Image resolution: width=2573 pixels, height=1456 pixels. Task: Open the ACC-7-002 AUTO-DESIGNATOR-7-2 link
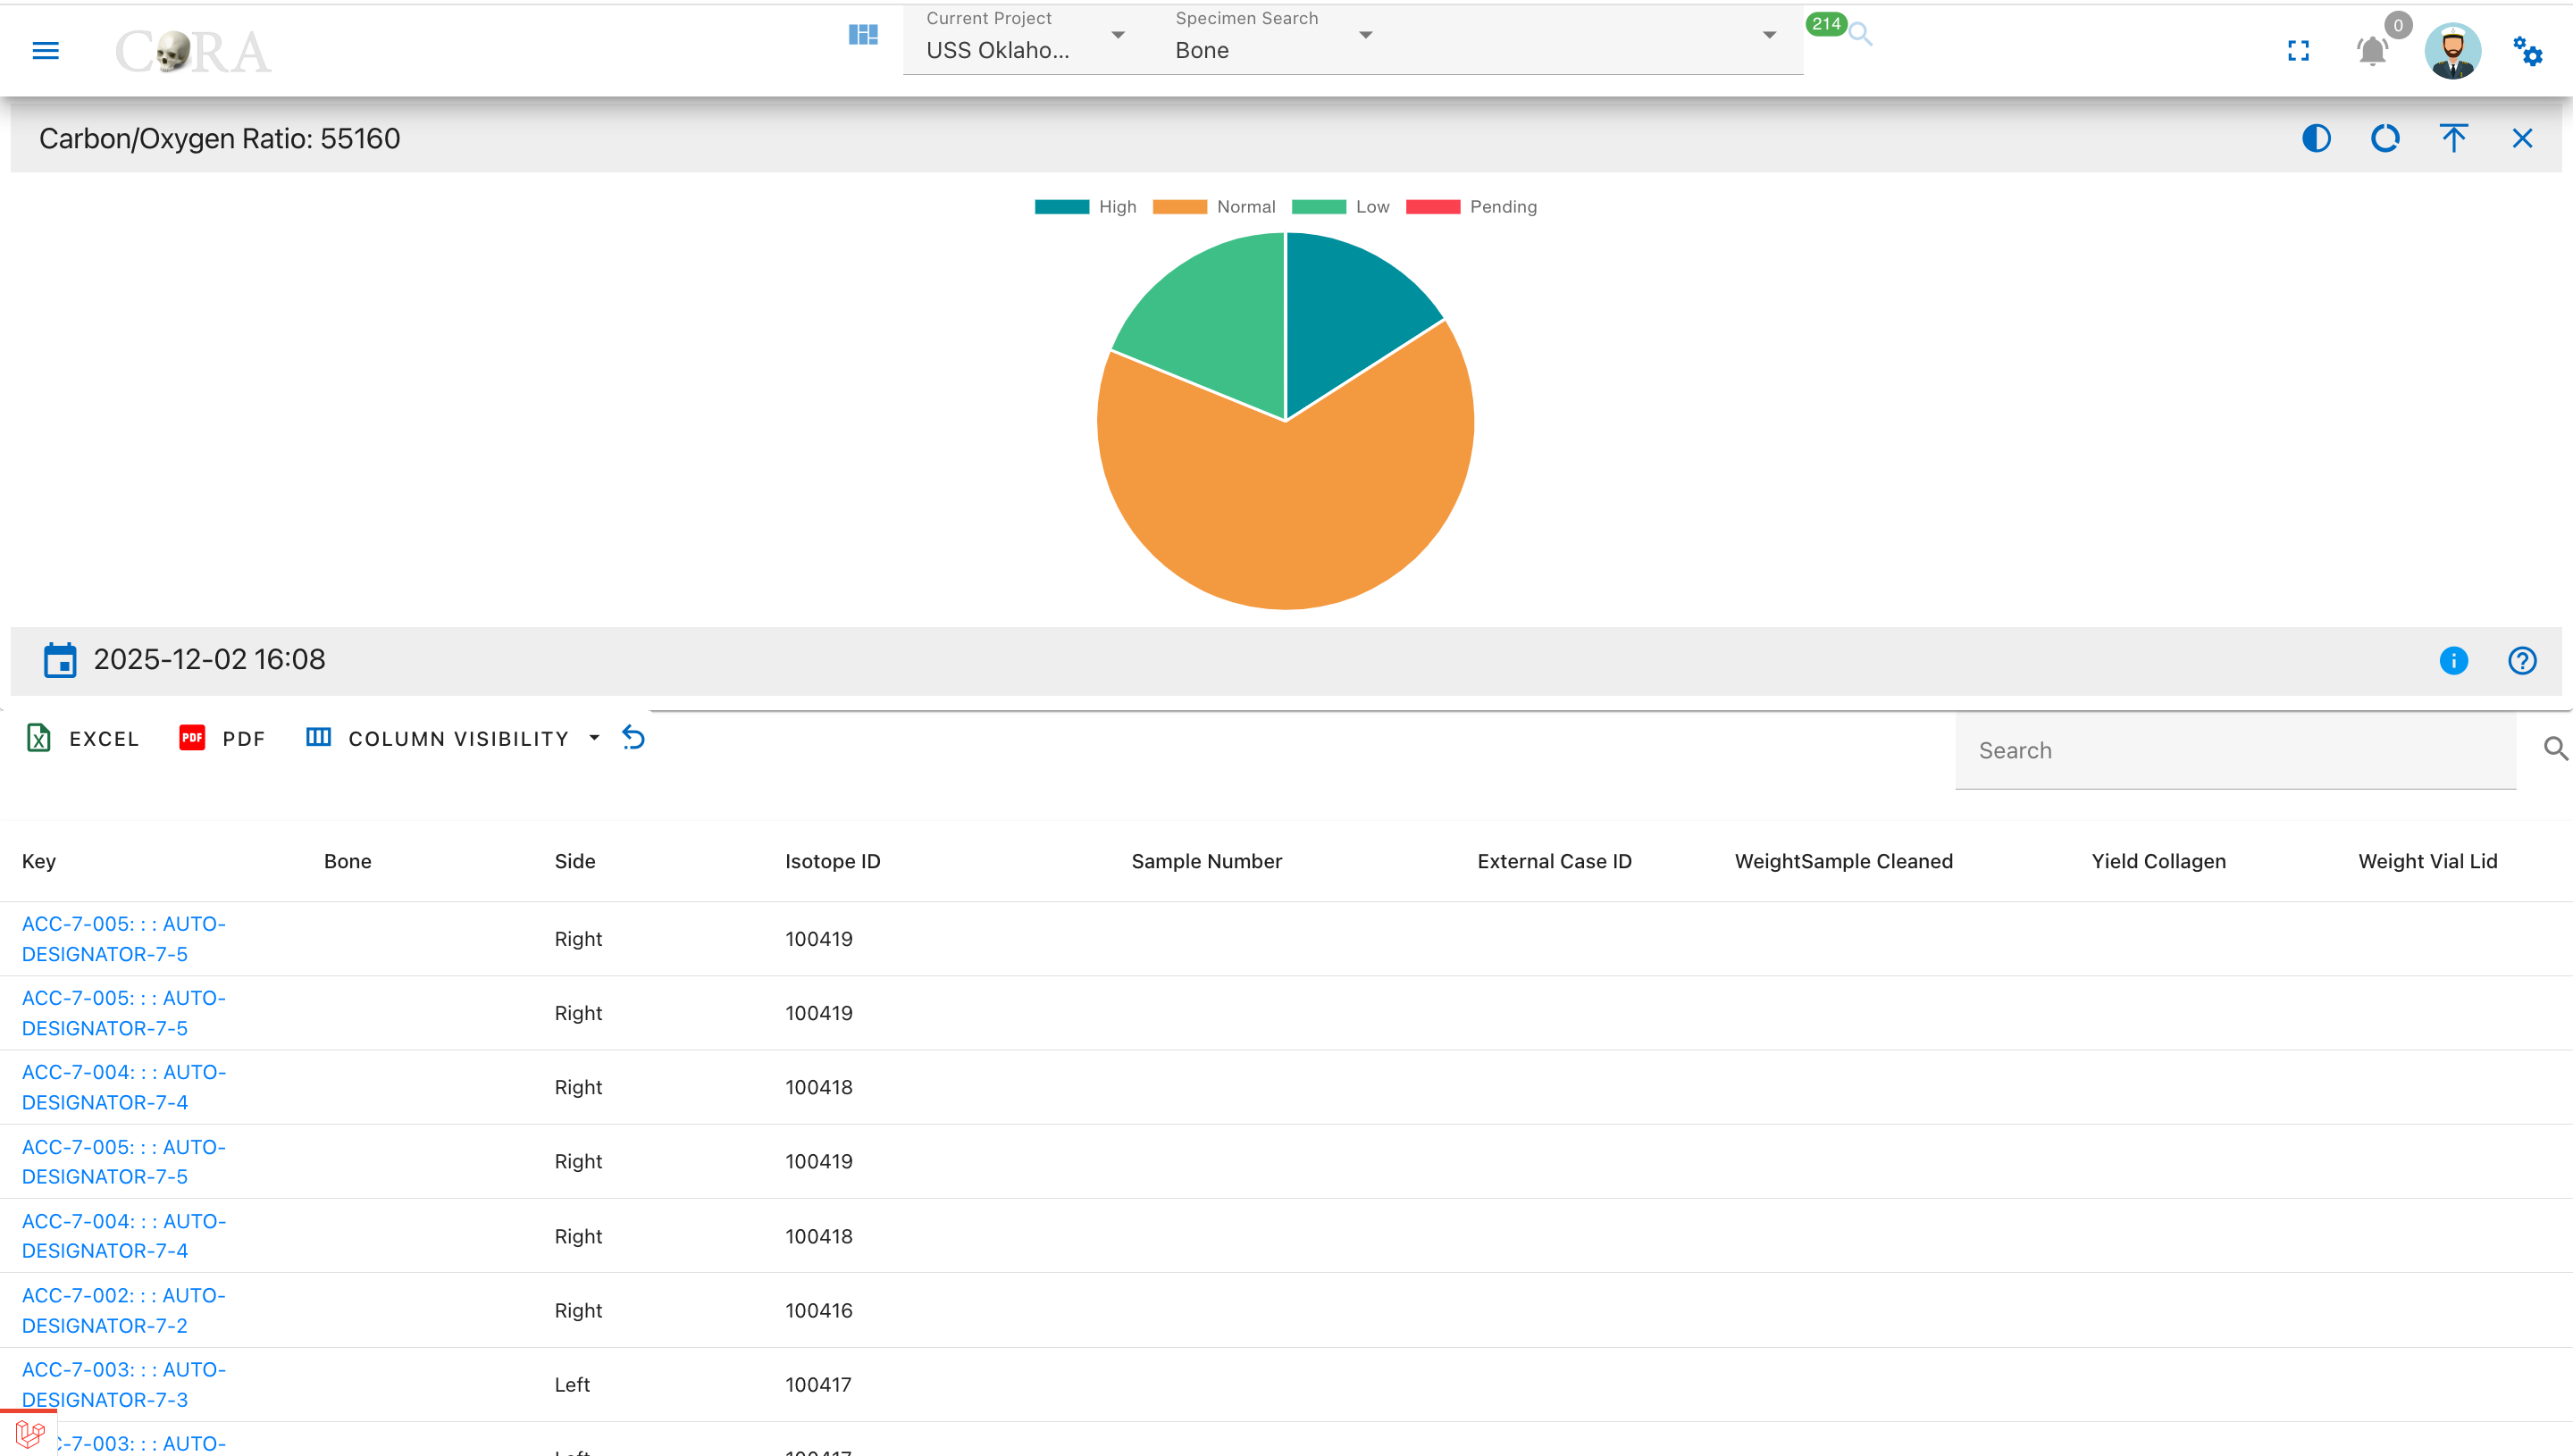(124, 1310)
